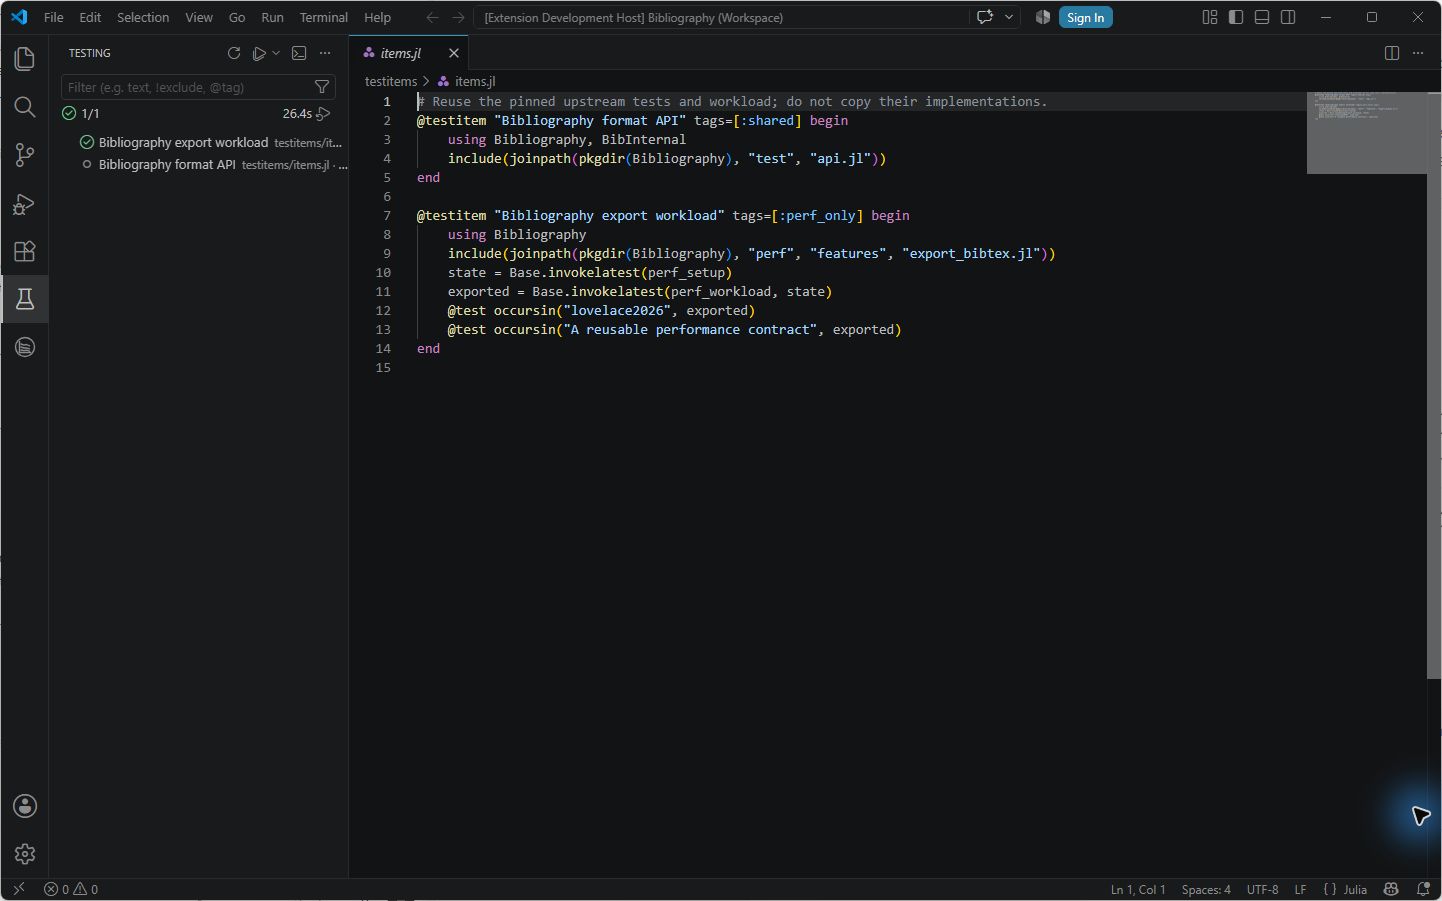The image size is (1442, 901).
Task: Toggle the secondary side bar
Action: 1288,17
